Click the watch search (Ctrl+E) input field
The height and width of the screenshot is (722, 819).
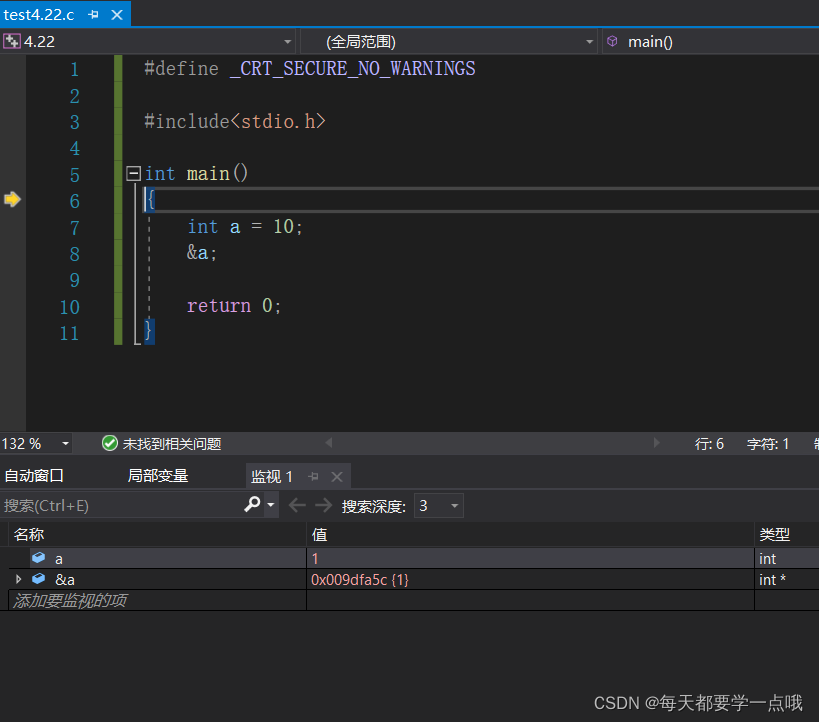click(x=120, y=506)
